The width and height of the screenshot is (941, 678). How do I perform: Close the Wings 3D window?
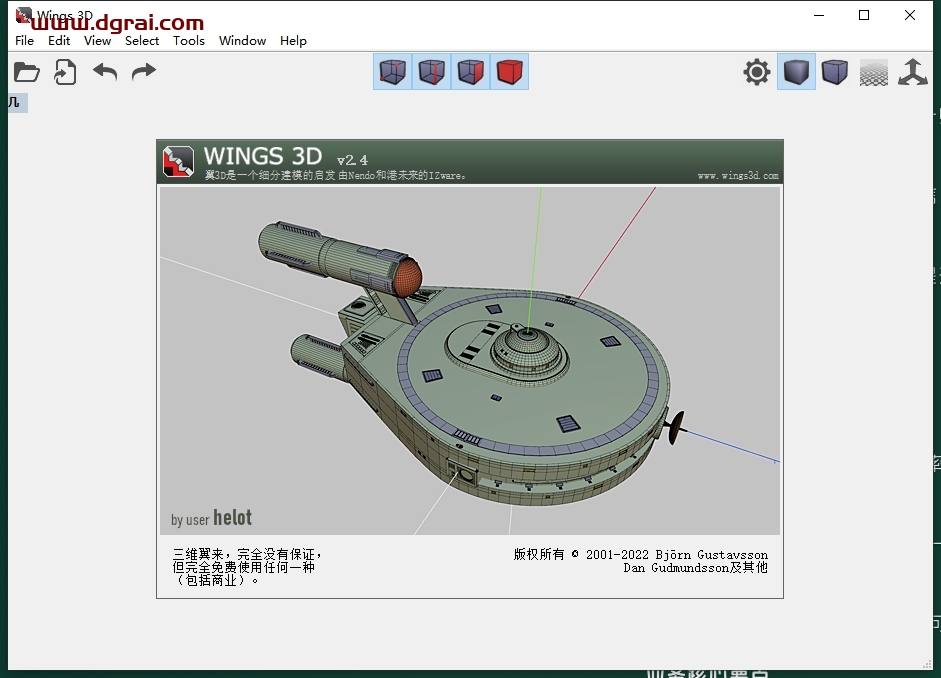pos(910,15)
